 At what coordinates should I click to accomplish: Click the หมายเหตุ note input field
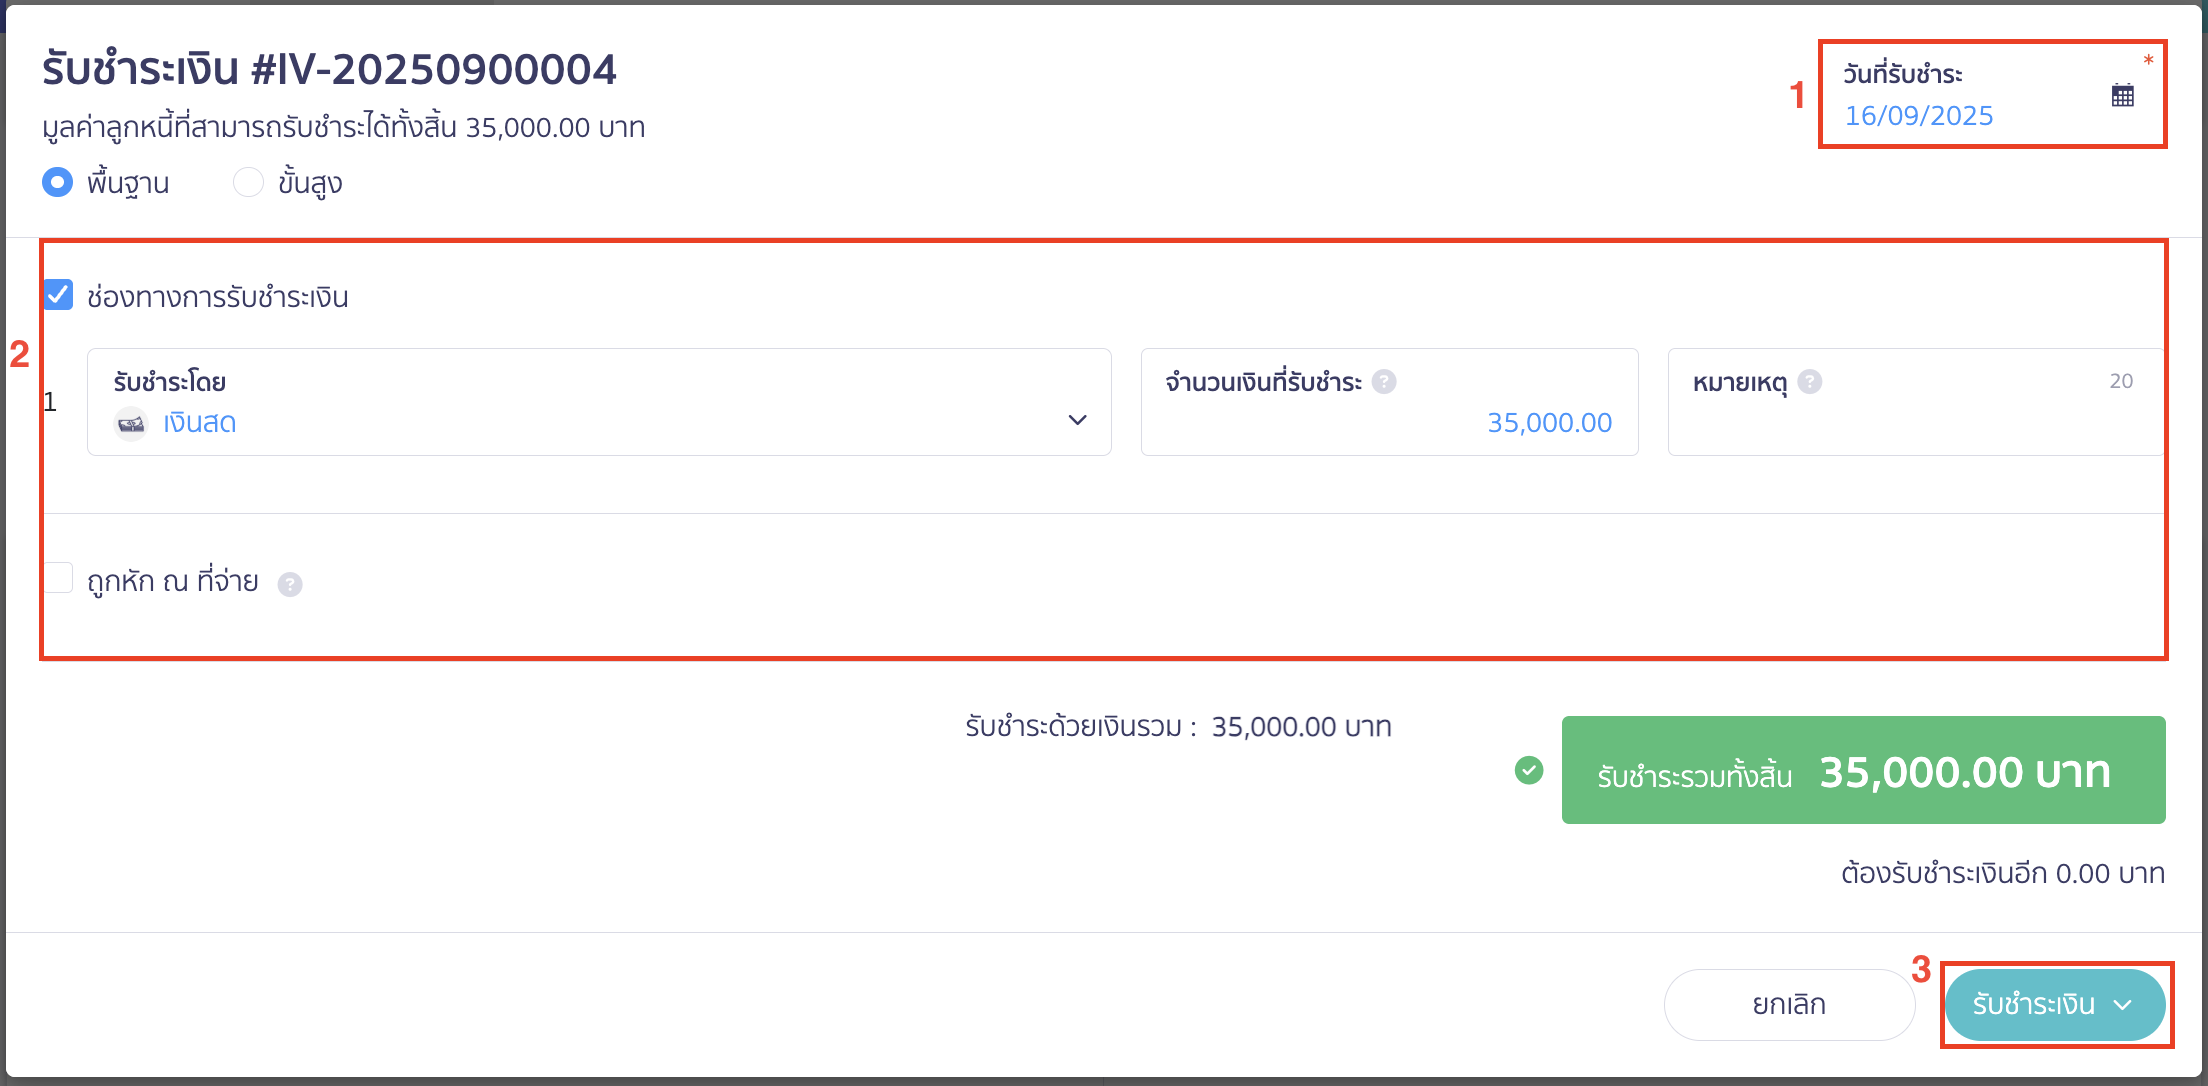pyautogui.click(x=1915, y=402)
